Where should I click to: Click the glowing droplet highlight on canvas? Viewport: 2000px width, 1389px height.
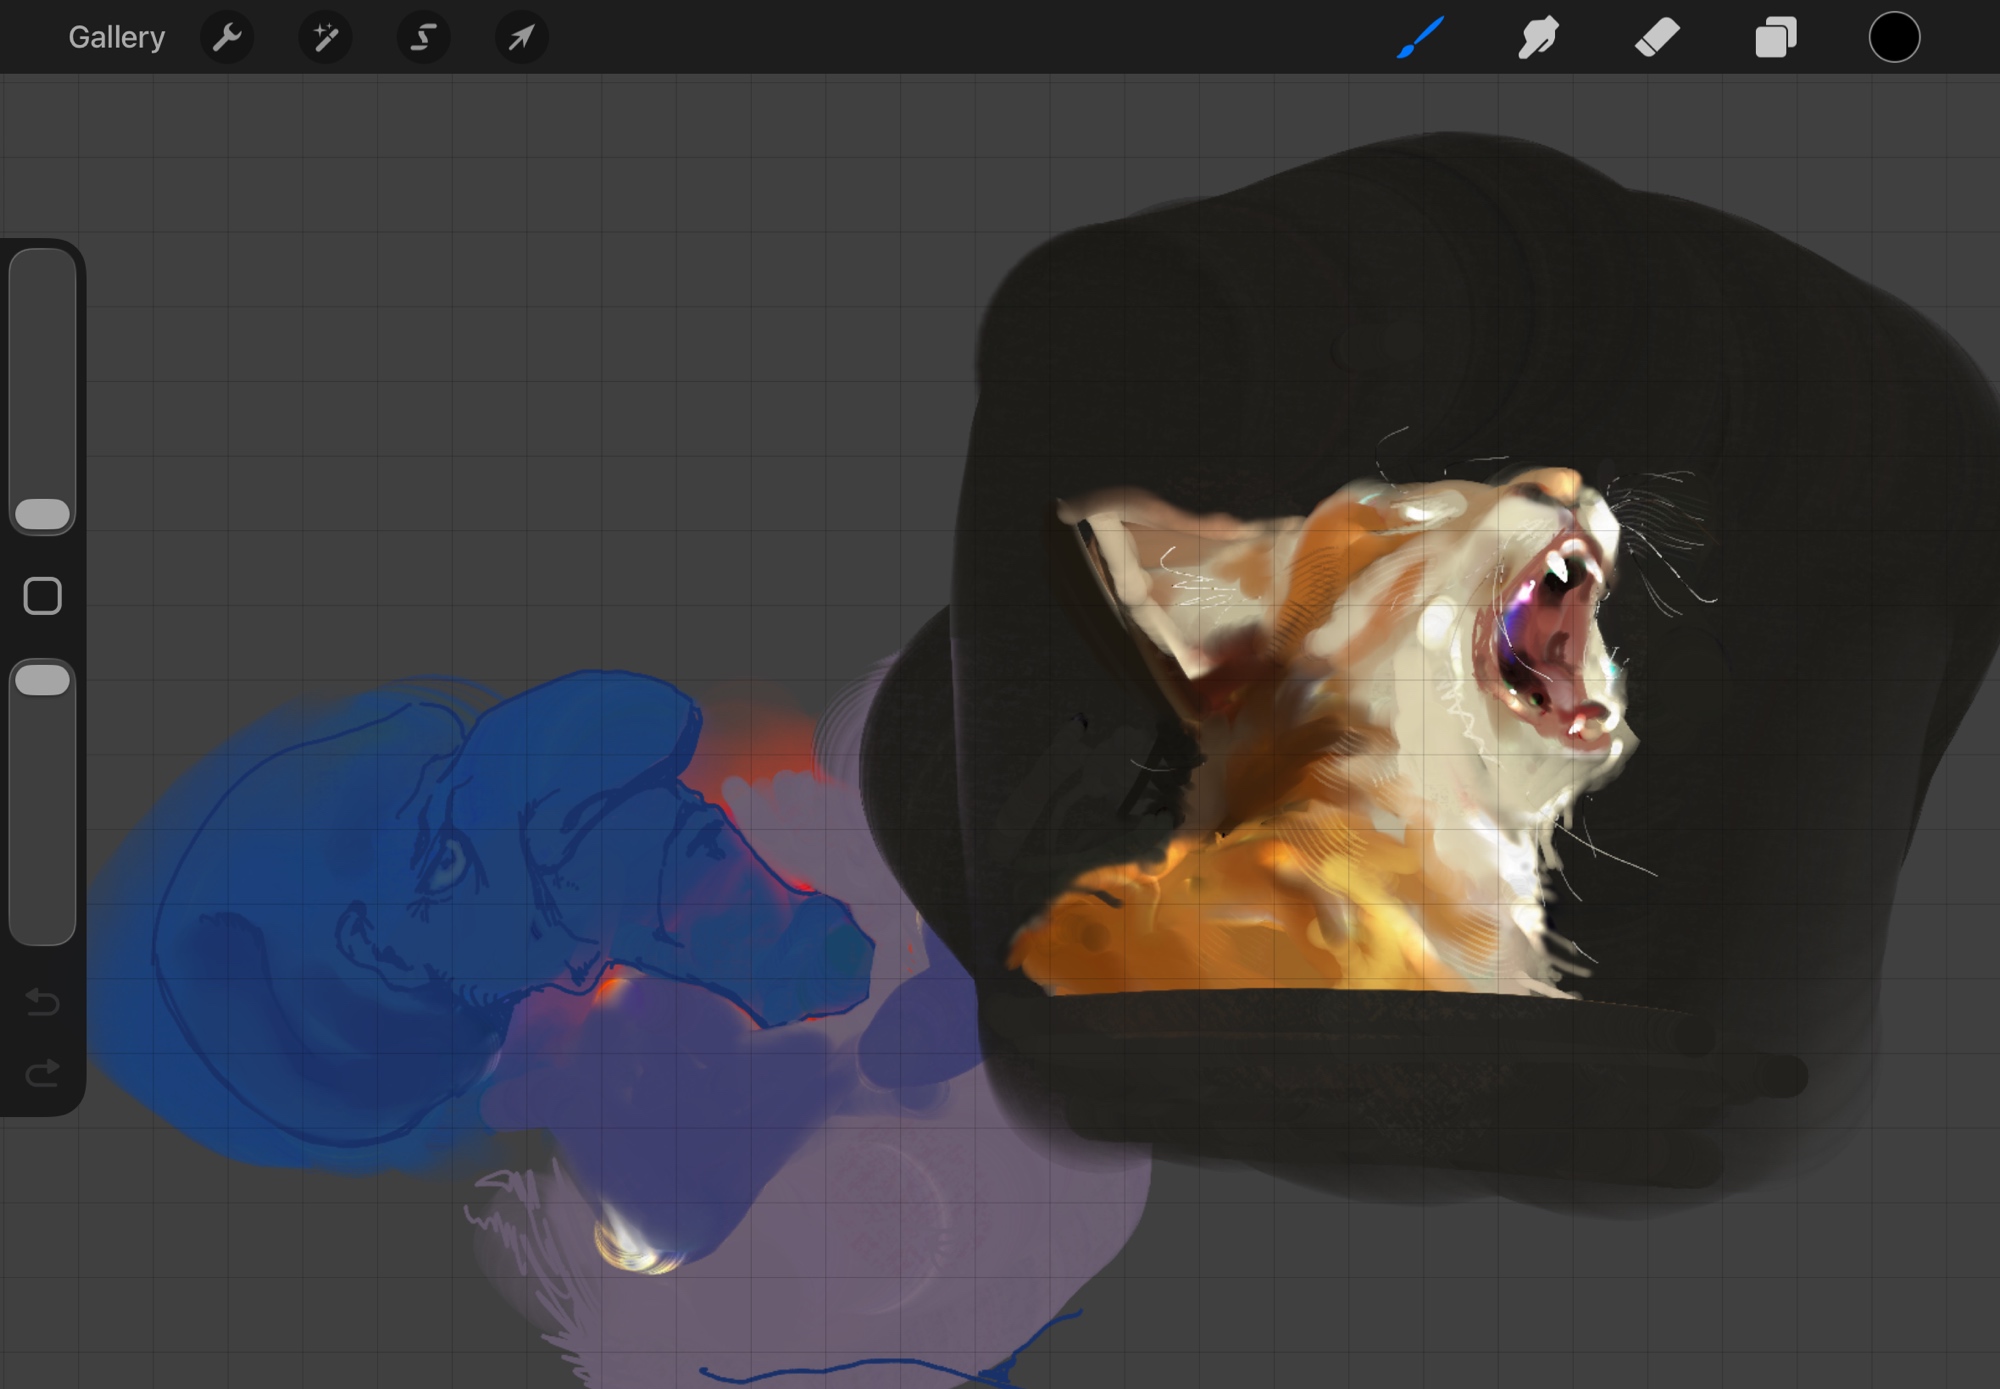click(x=630, y=1245)
